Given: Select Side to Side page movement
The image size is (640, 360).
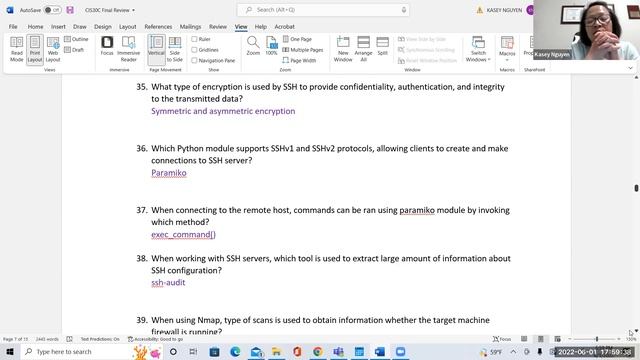Looking at the screenshot, I should (x=175, y=49).
